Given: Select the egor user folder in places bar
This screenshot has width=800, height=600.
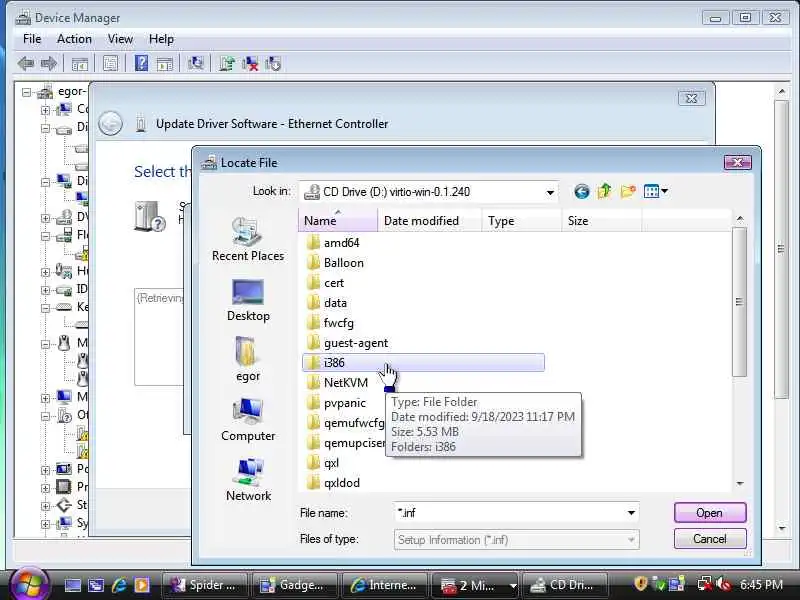Looking at the screenshot, I should [x=248, y=360].
